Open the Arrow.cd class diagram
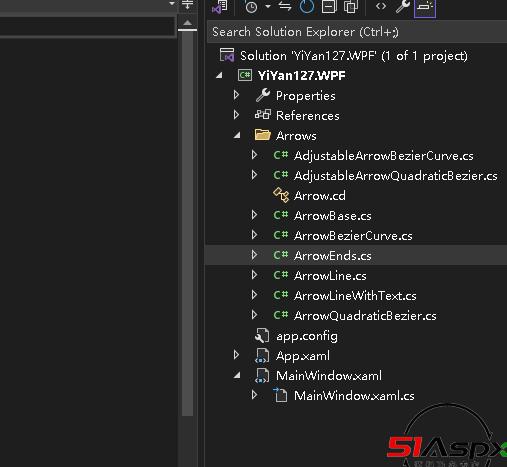 (x=320, y=196)
